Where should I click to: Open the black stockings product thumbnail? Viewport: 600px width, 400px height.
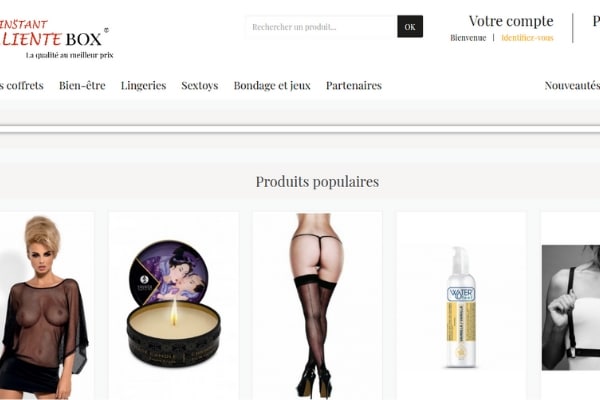pyautogui.click(x=317, y=306)
